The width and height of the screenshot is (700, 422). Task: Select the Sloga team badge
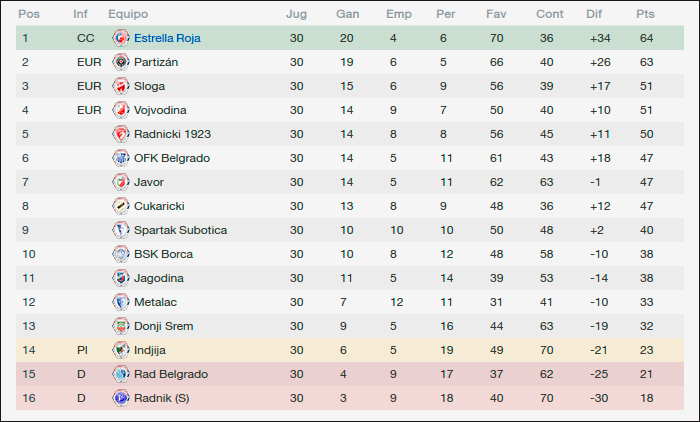(121, 86)
